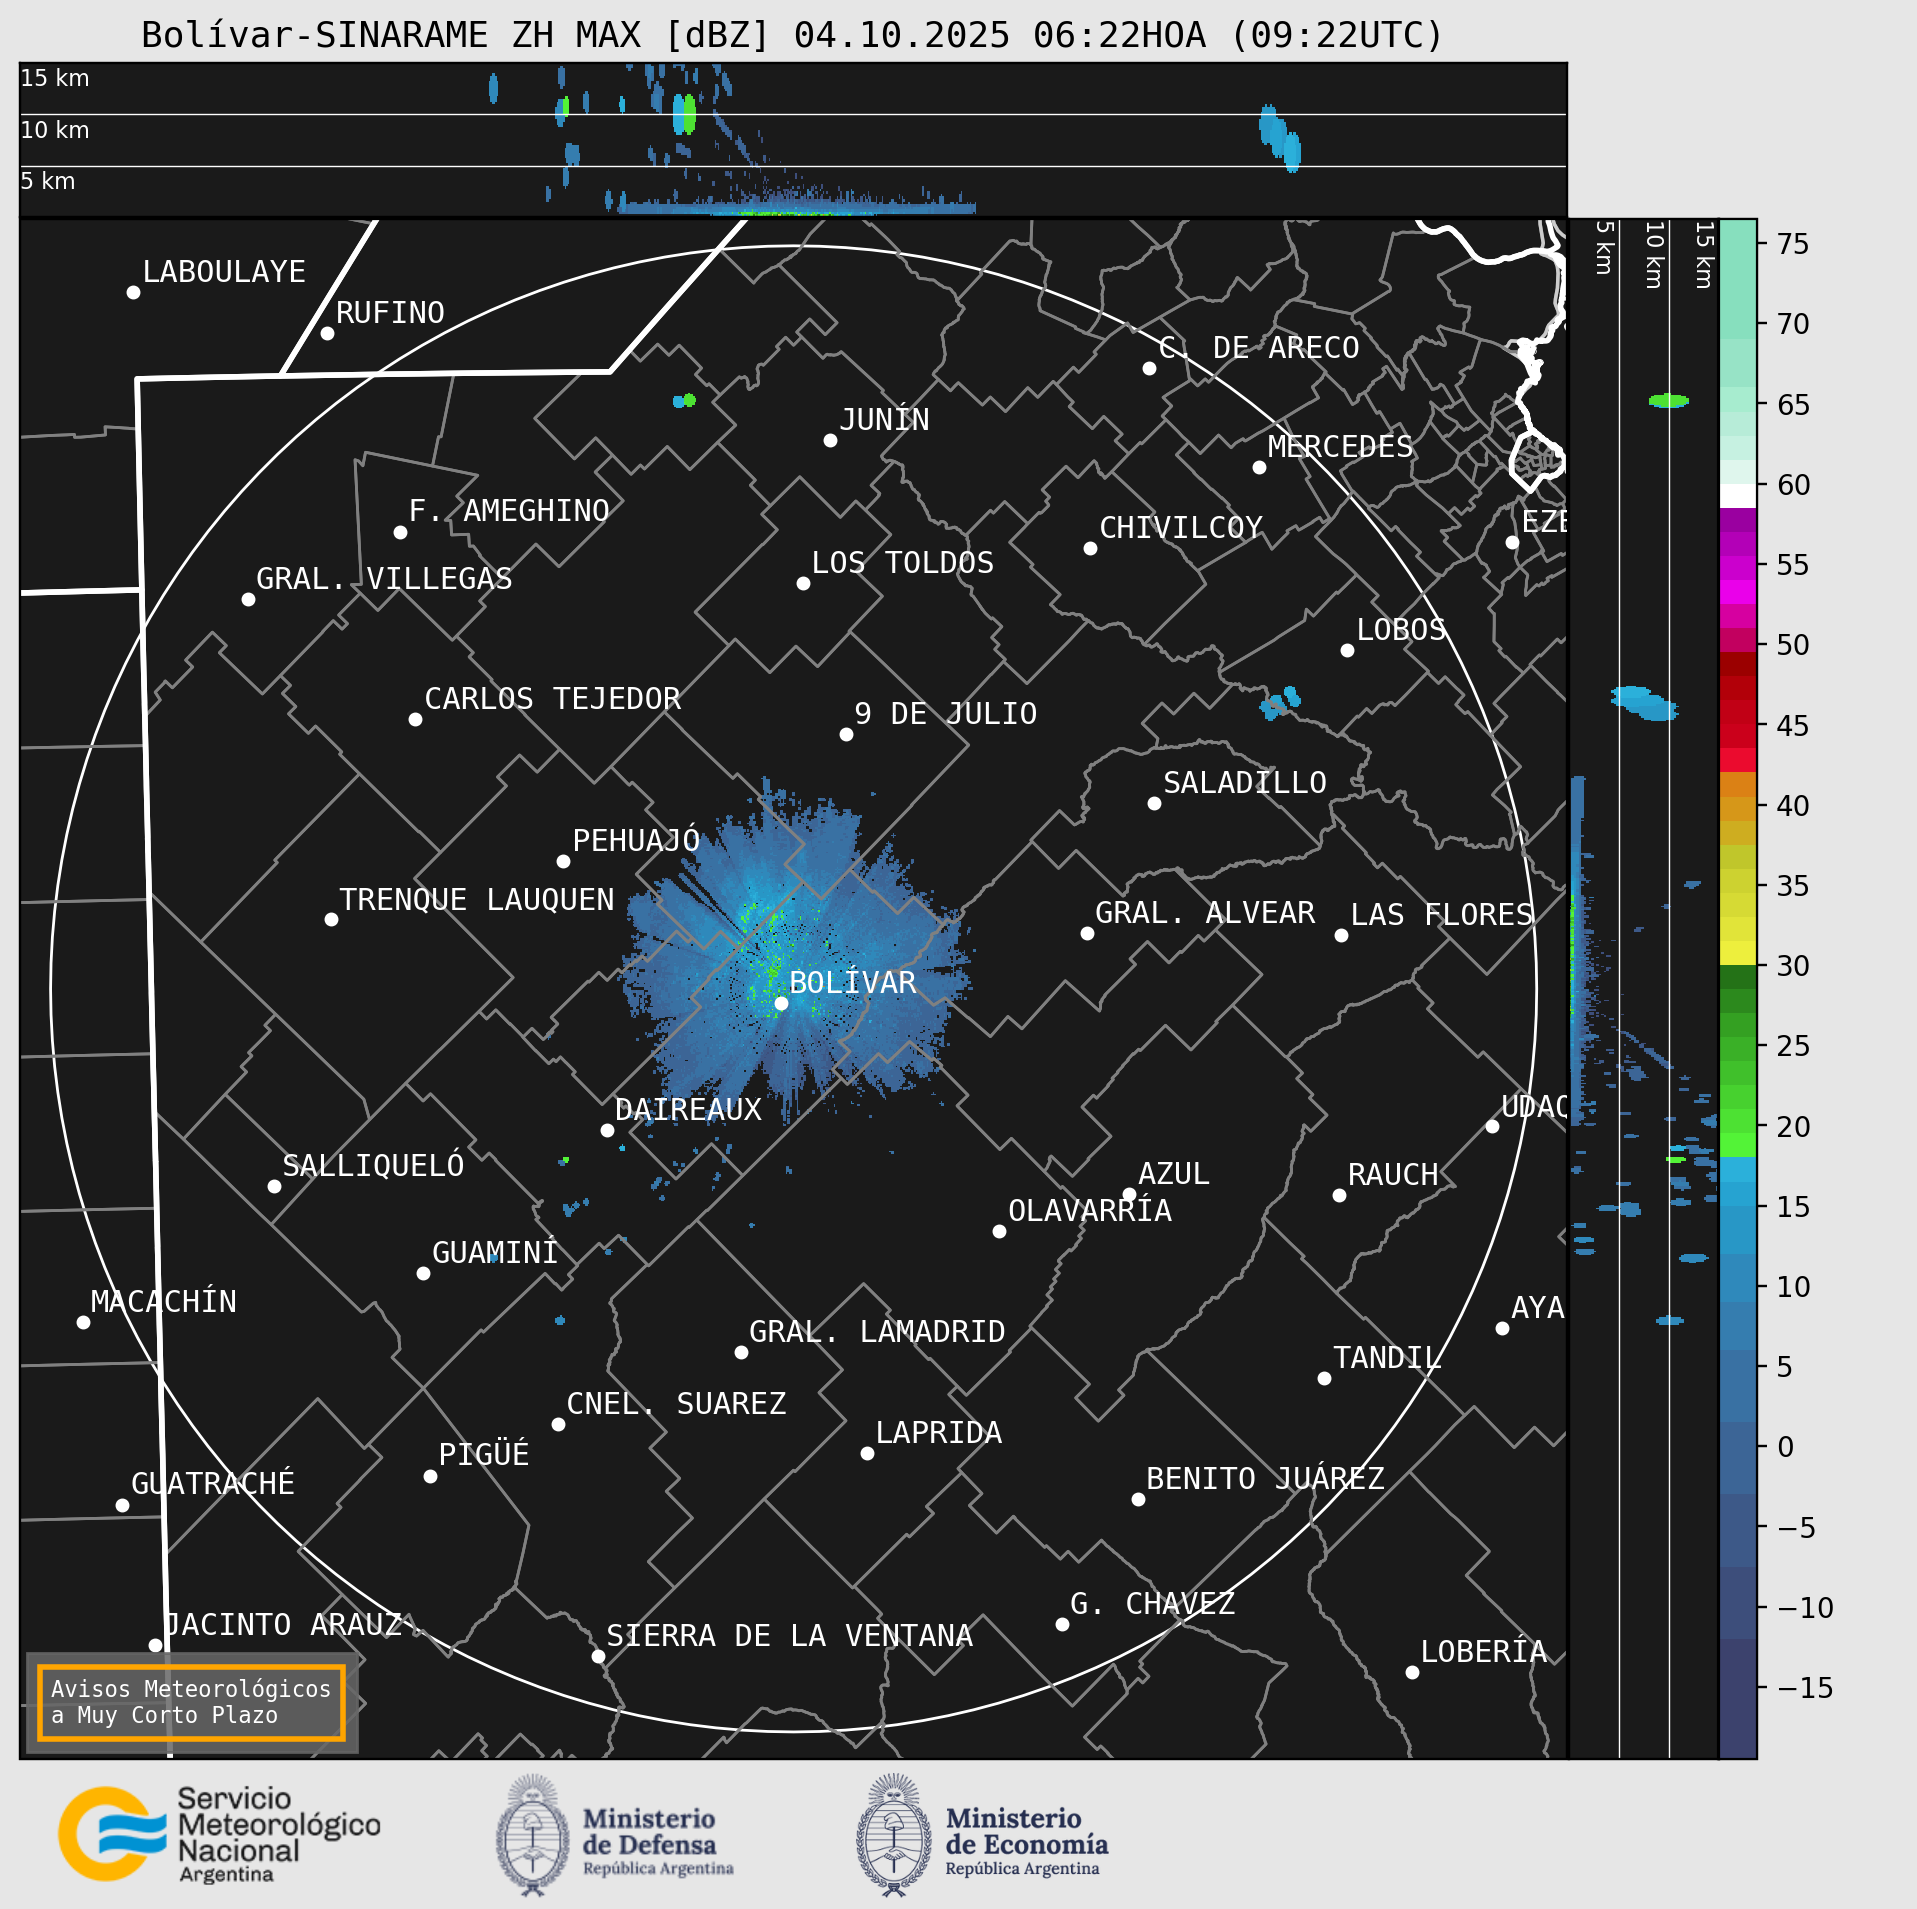Click the '15 km' label in top profile
This screenshot has height=1909, width=1917.
click(x=55, y=78)
